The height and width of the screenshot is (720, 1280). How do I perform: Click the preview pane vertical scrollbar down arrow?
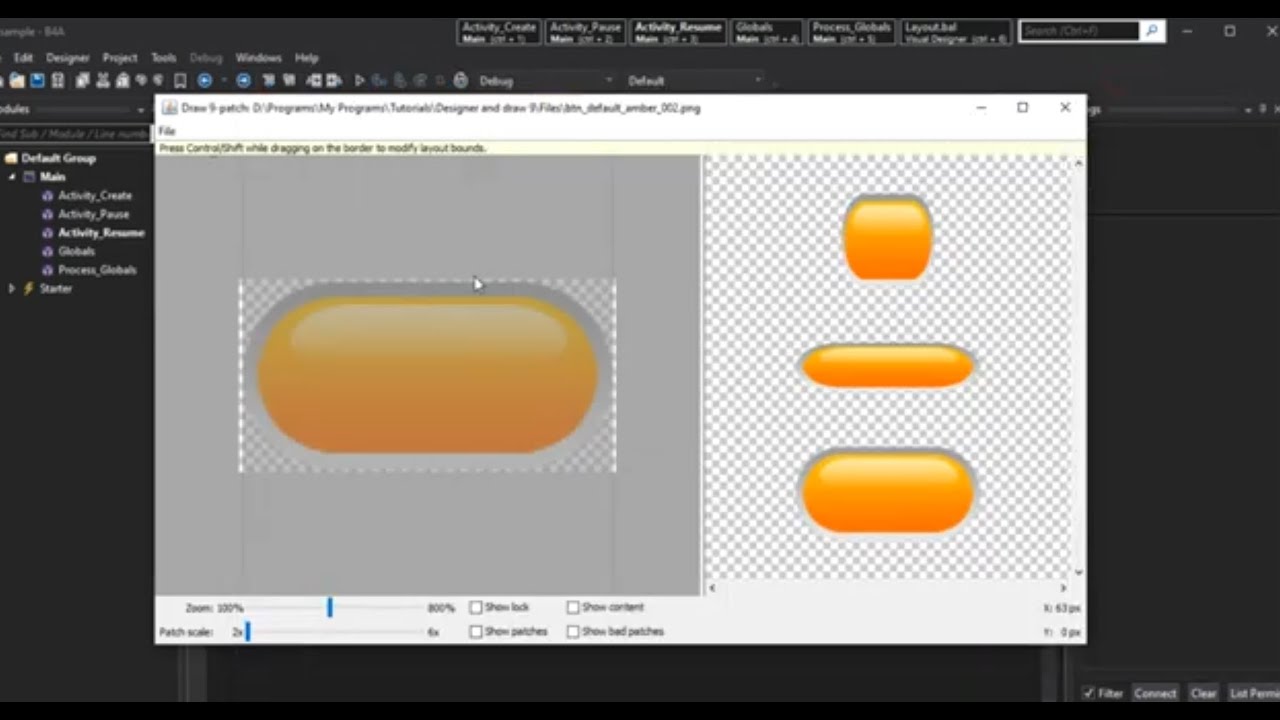(x=1078, y=572)
